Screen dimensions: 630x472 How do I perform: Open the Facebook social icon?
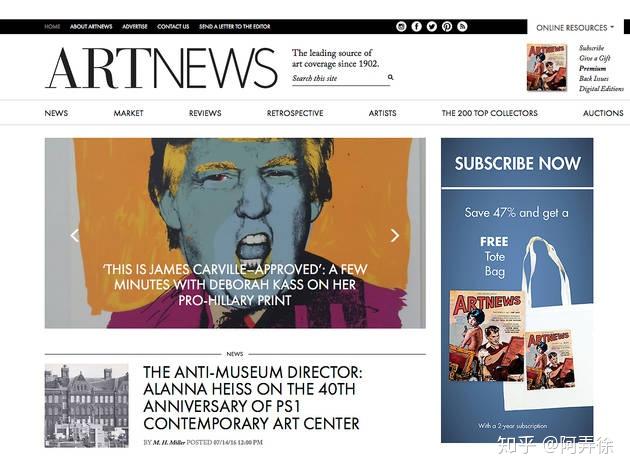pyautogui.click(x=417, y=27)
